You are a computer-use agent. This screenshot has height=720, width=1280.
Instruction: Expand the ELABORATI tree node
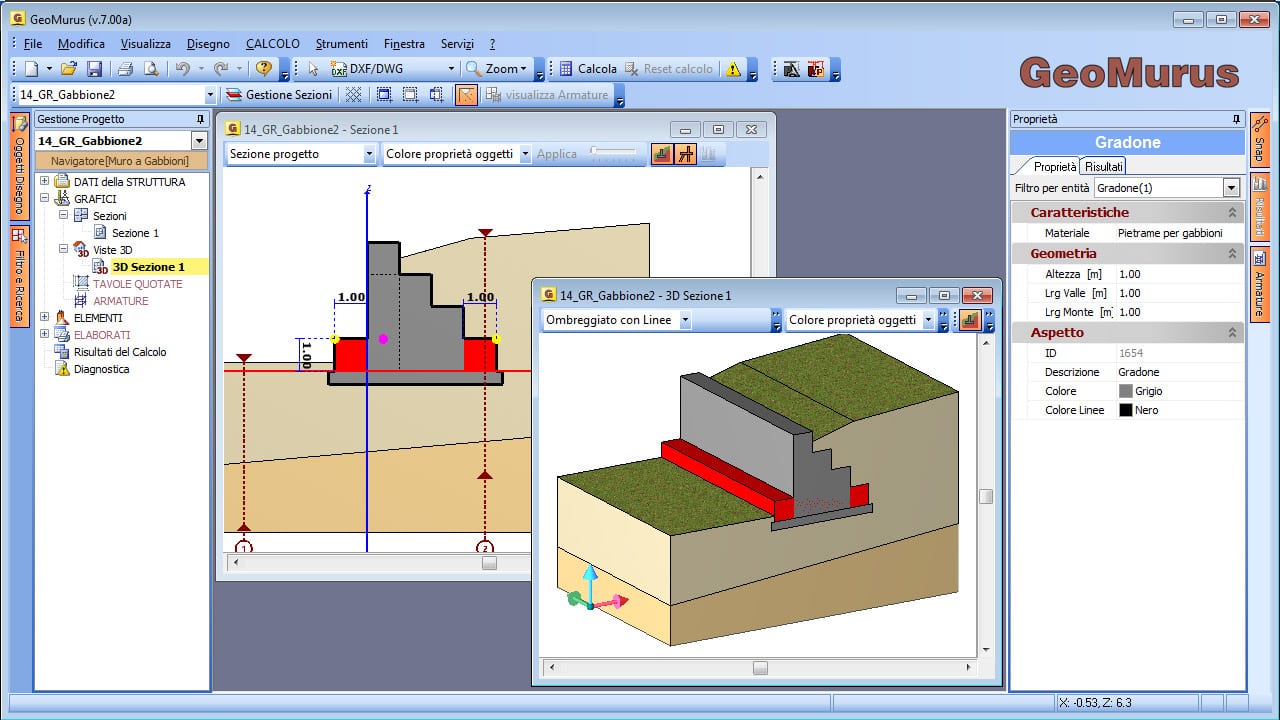pyautogui.click(x=44, y=335)
